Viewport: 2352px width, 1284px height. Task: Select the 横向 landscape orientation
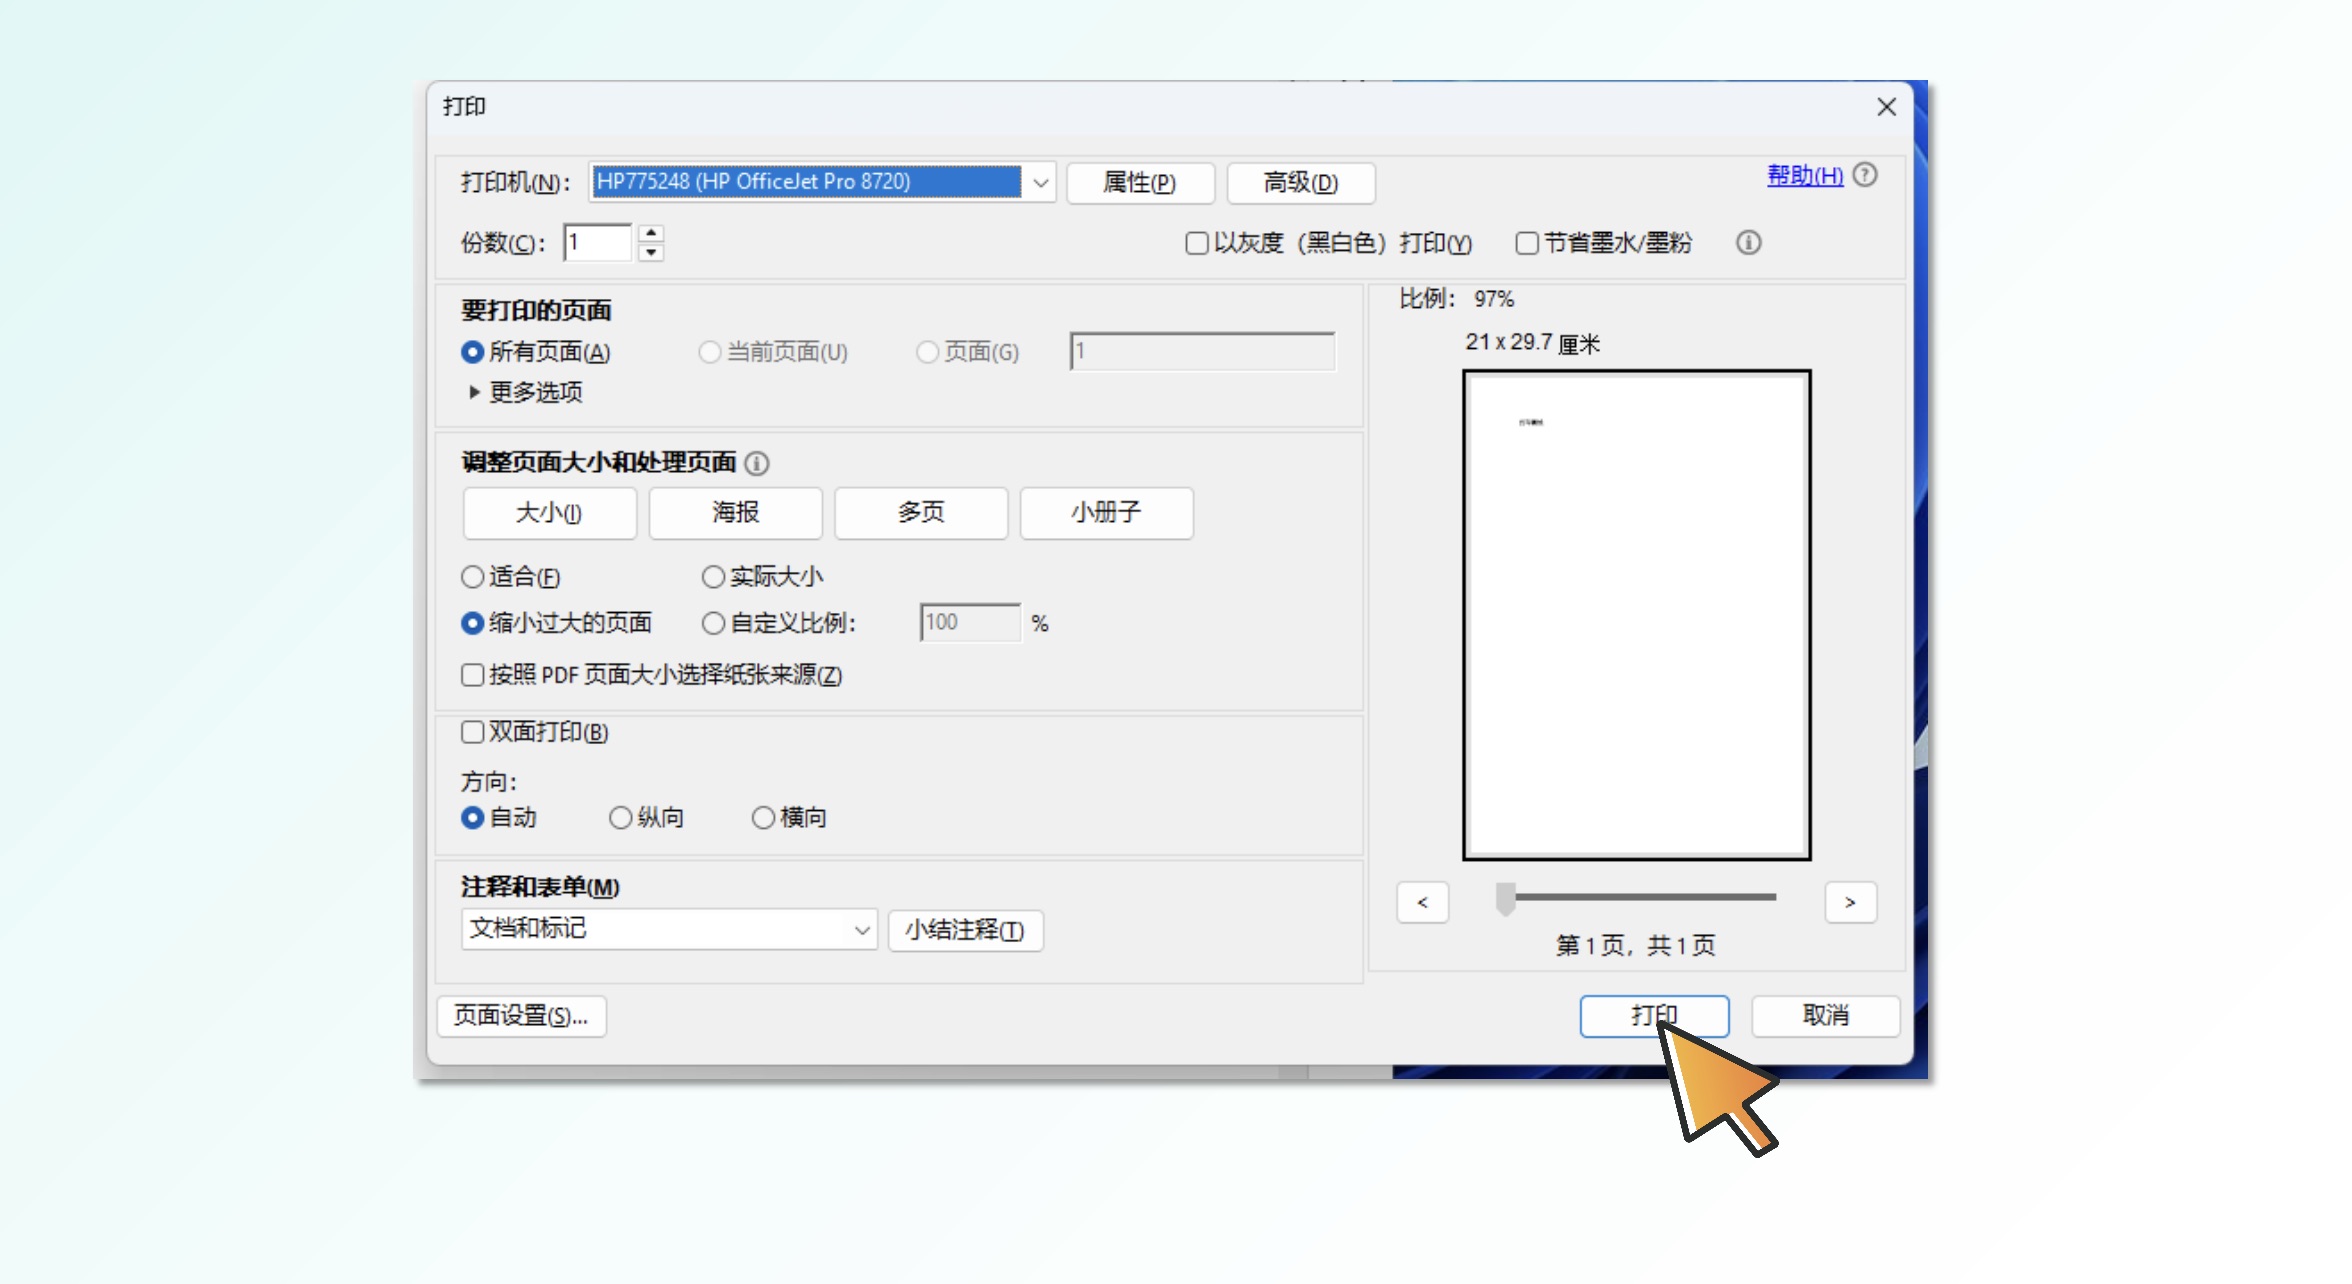[x=764, y=818]
